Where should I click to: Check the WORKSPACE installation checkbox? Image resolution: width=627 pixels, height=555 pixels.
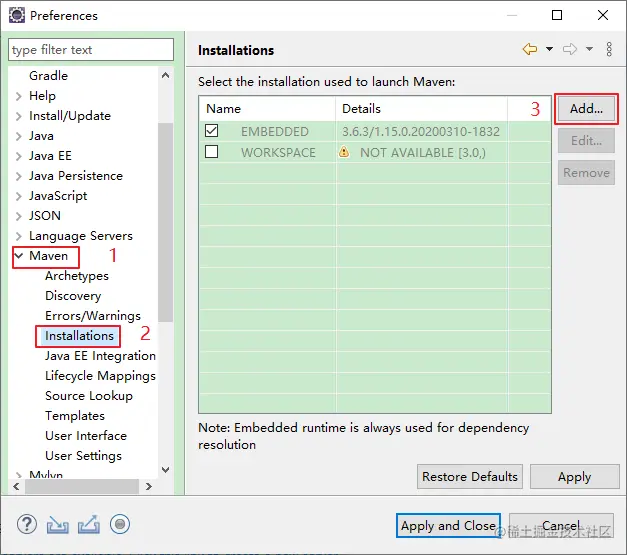[212, 152]
